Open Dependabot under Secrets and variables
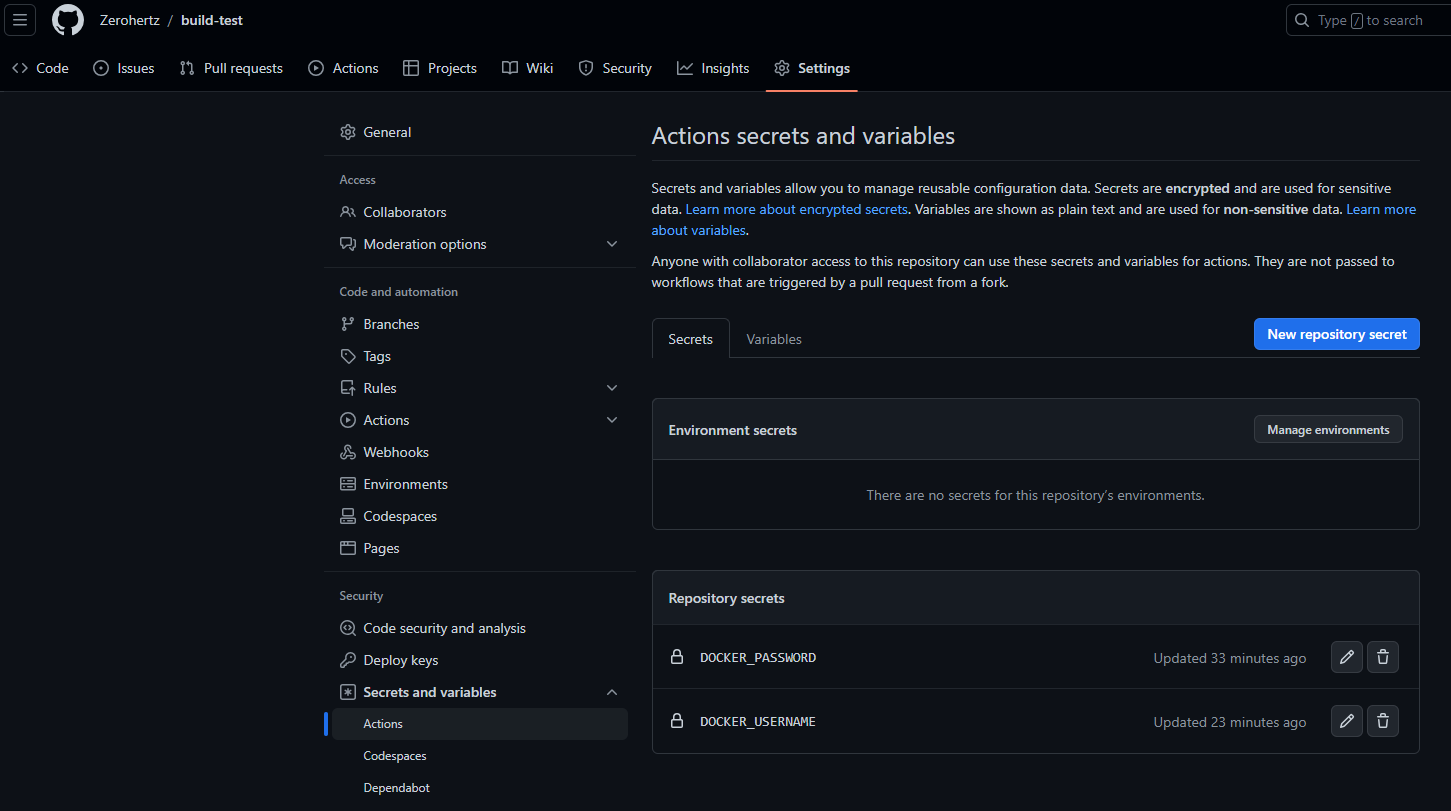This screenshot has height=811, width=1451. tap(397, 788)
